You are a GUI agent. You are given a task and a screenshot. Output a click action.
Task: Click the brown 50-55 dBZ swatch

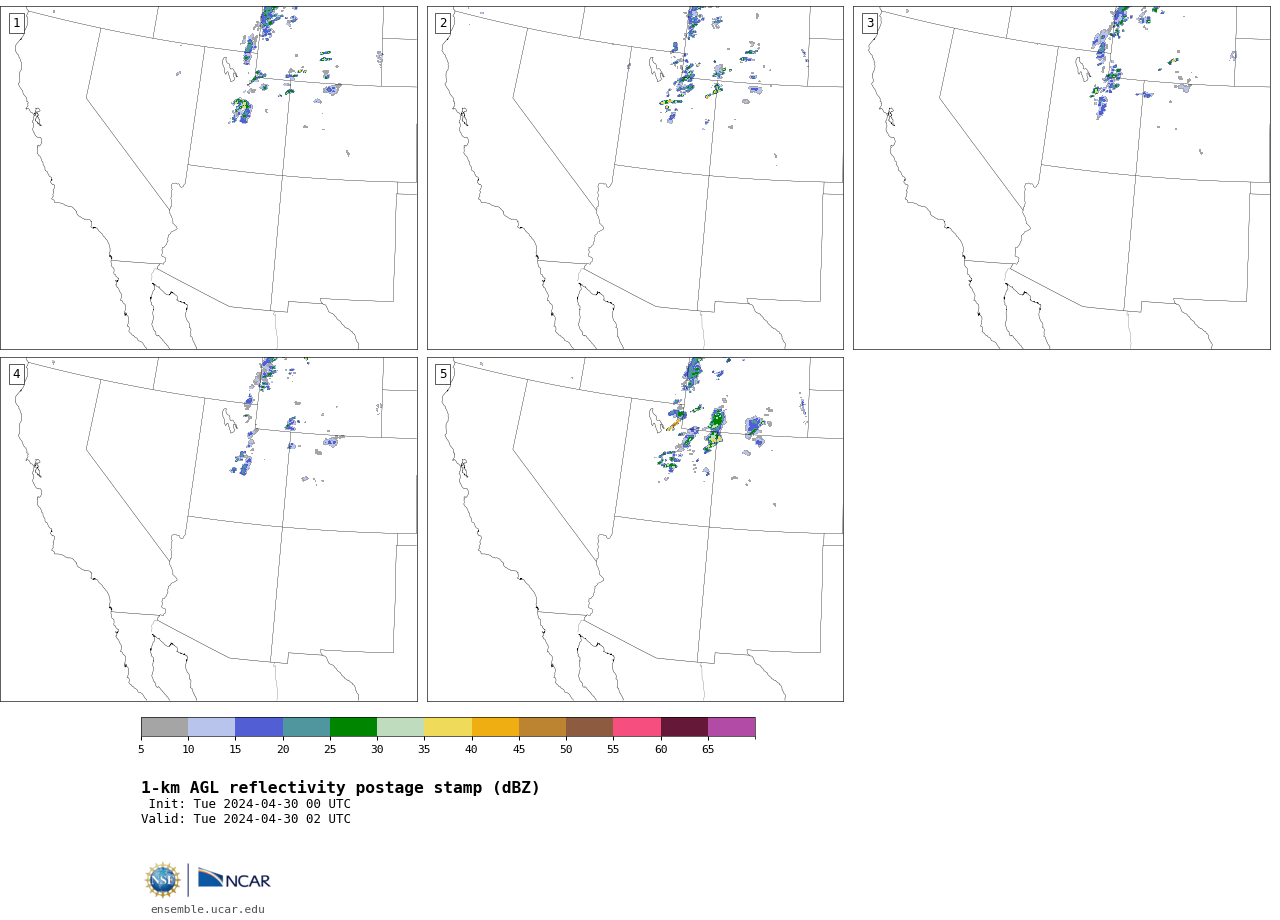click(x=589, y=727)
